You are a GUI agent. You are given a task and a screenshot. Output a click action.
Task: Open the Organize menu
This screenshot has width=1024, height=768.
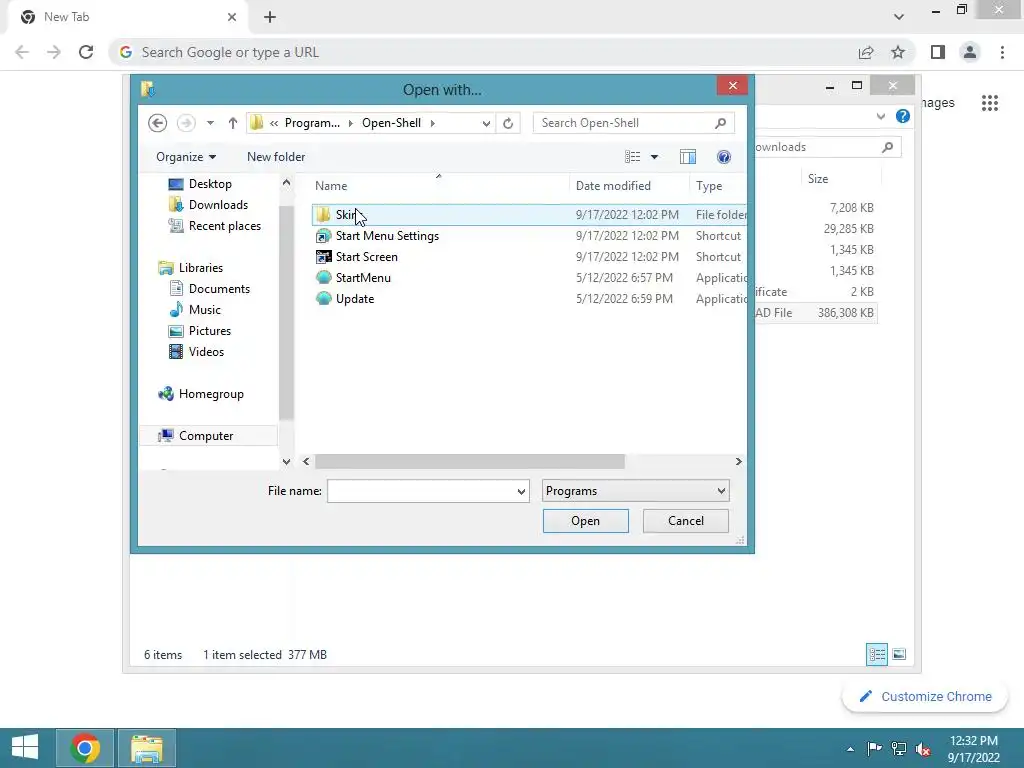185,157
